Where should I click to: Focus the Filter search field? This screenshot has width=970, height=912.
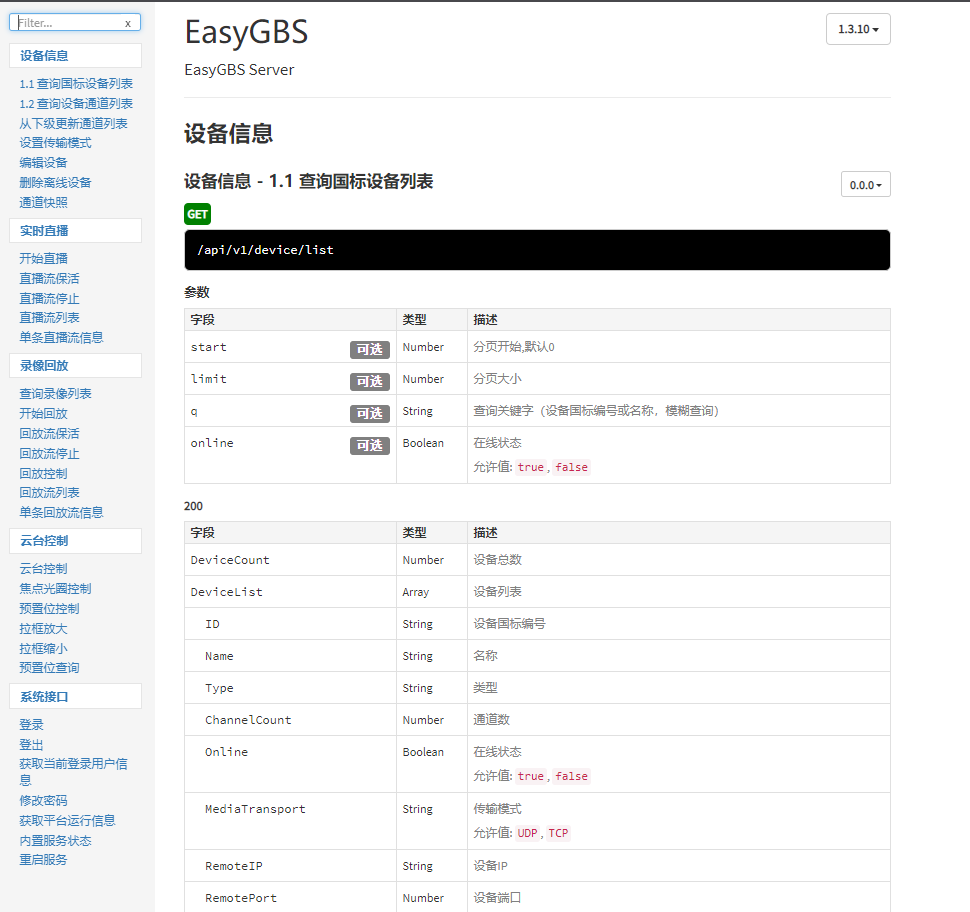pos(75,23)
